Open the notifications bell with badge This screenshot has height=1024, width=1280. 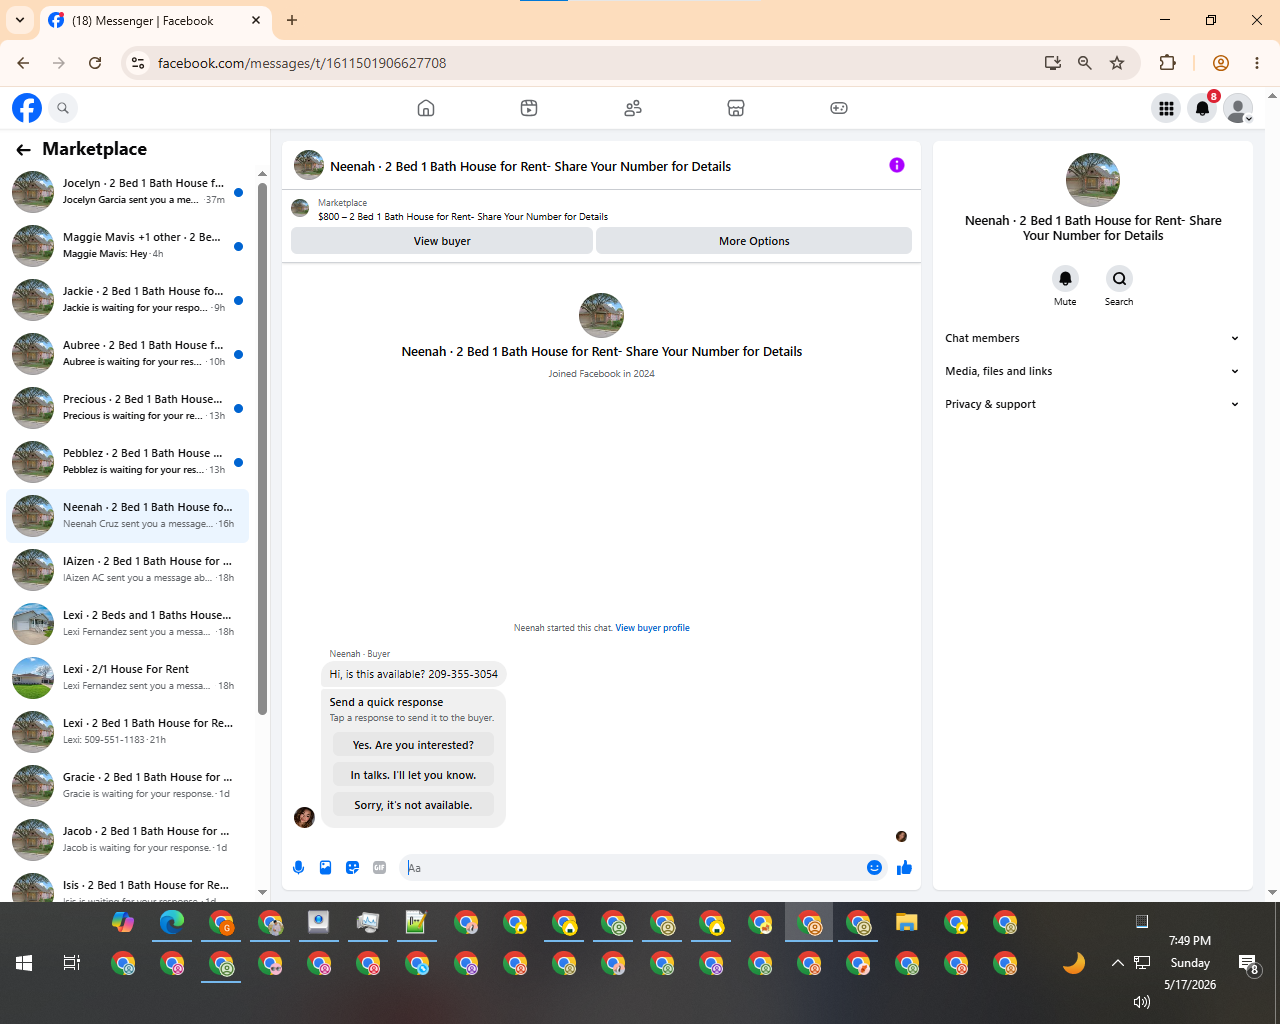click(1203, 108)
